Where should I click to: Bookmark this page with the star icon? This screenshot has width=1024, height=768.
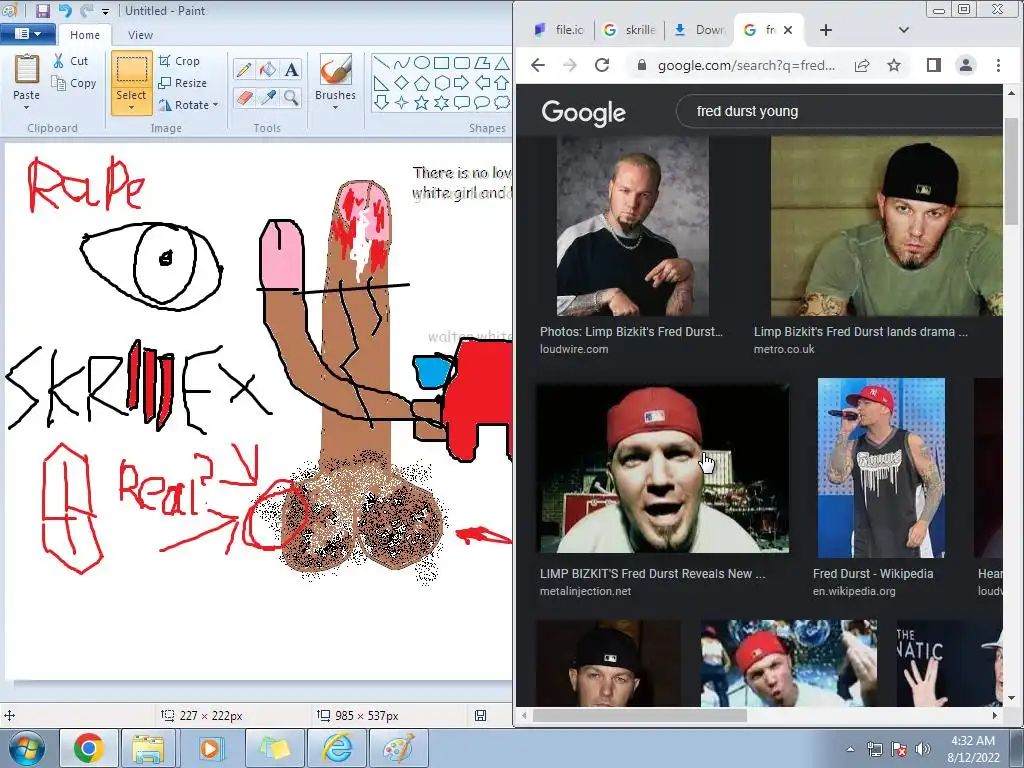click(894, 65)
